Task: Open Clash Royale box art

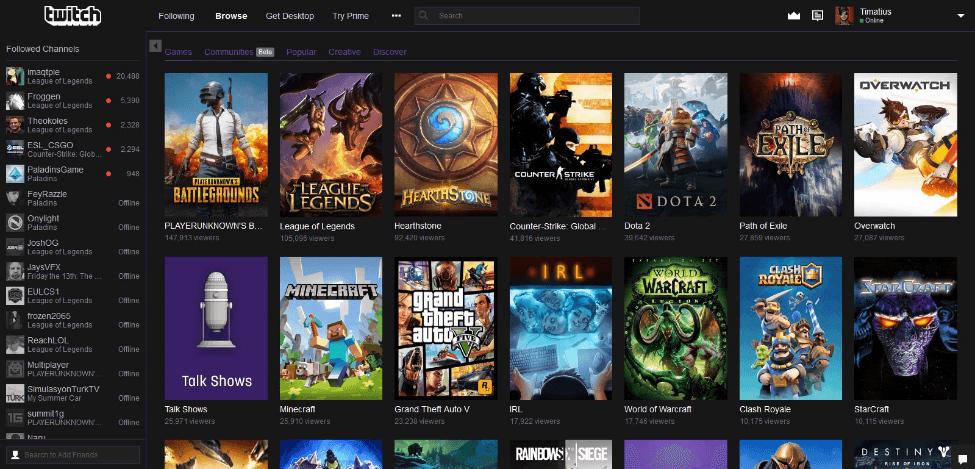Action: 790,328
